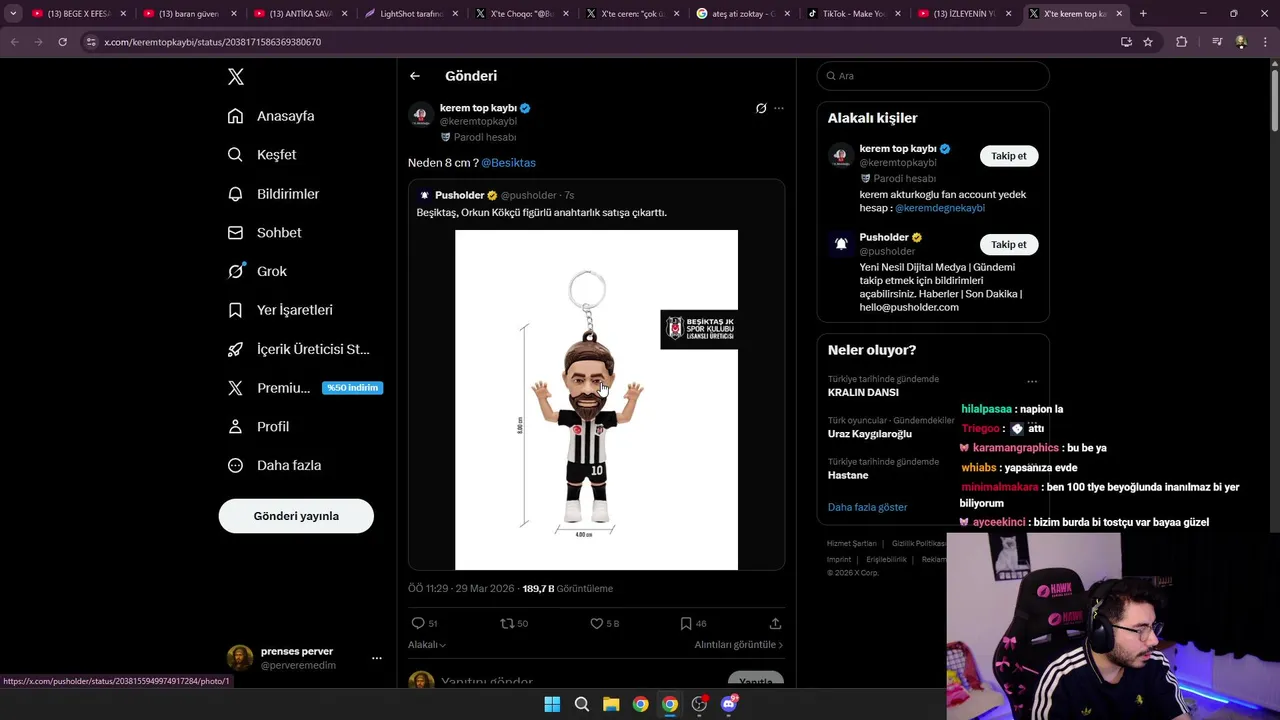This screenshot has width=1280, height=720.
Task: Follow kerem top kaybı with Takip et
Action: (1009, 156)
